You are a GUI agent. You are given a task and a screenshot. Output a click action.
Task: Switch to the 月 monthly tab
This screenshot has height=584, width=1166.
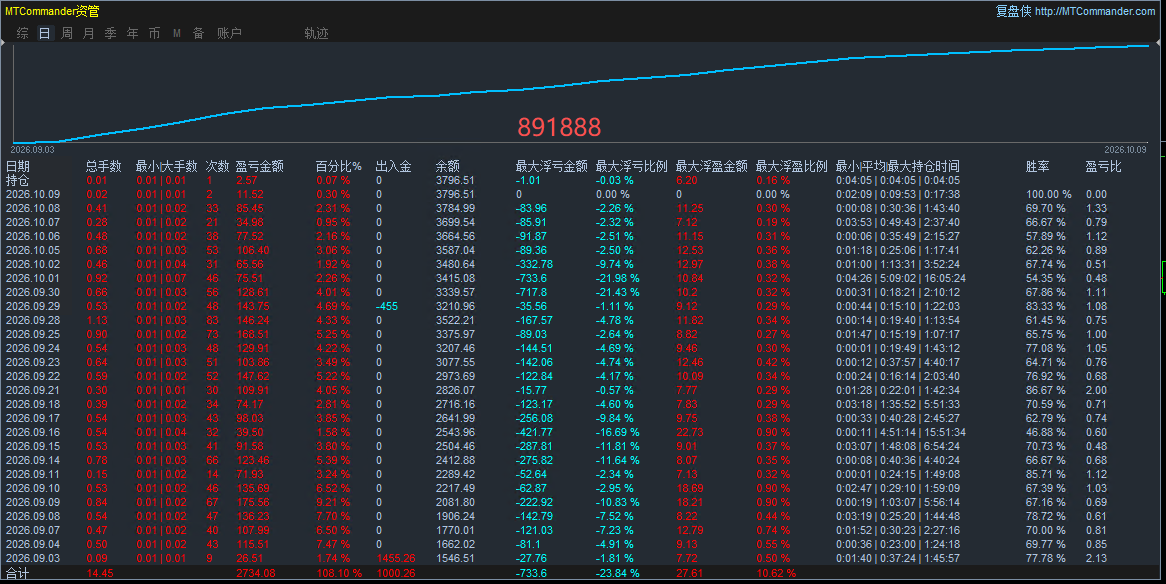pyautogui.click(x=88, y=33)
